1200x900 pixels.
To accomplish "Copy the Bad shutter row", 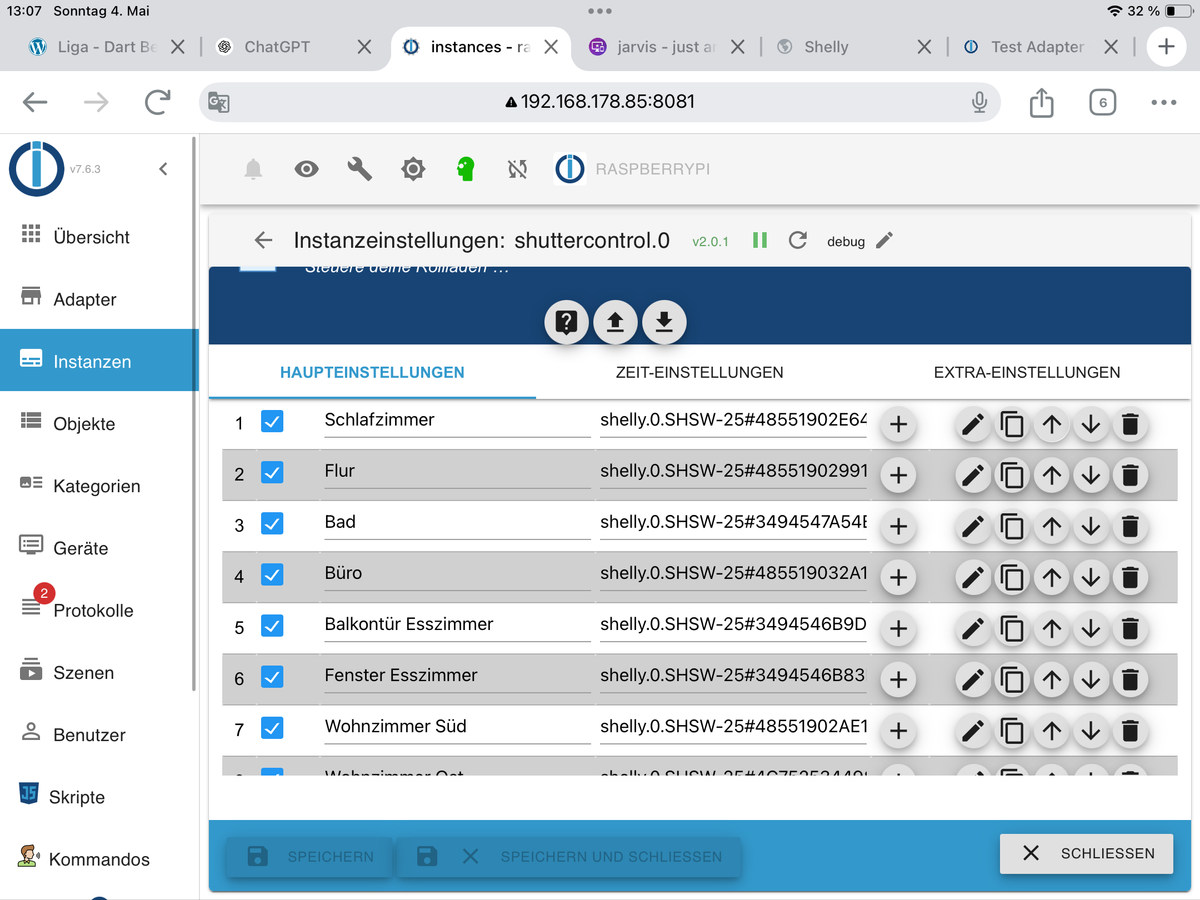I will [1012, 526].
